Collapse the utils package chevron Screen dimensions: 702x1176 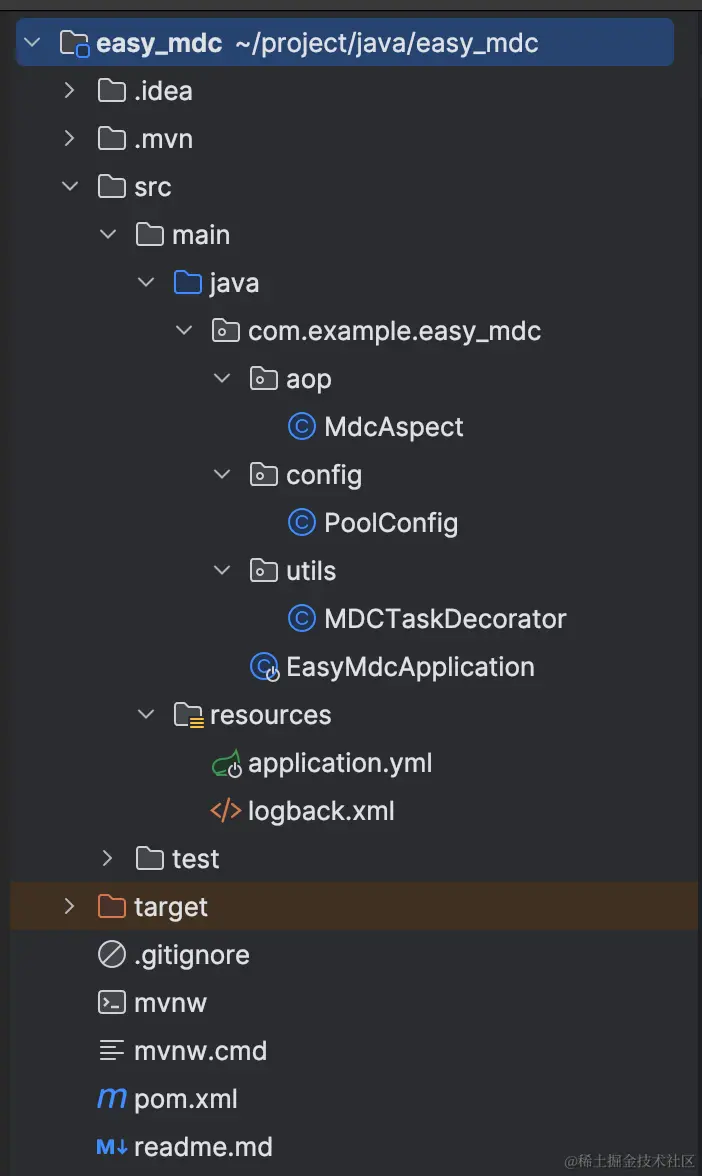coord(222,570)
